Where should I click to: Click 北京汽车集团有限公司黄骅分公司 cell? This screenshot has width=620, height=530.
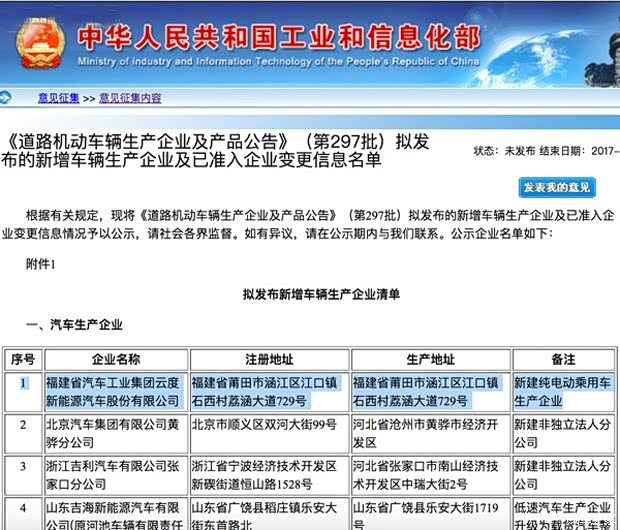115,432
